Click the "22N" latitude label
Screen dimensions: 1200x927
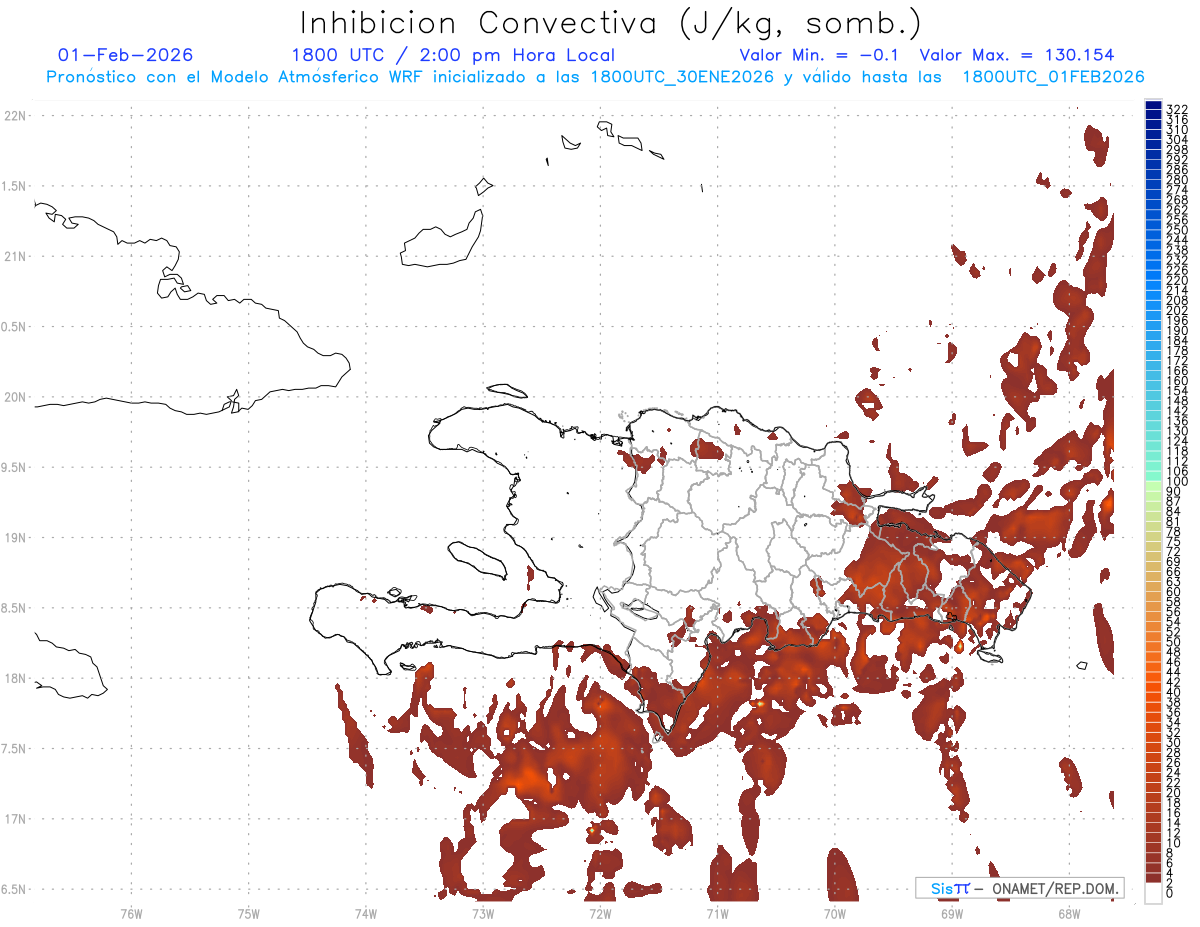coord(15,116)
